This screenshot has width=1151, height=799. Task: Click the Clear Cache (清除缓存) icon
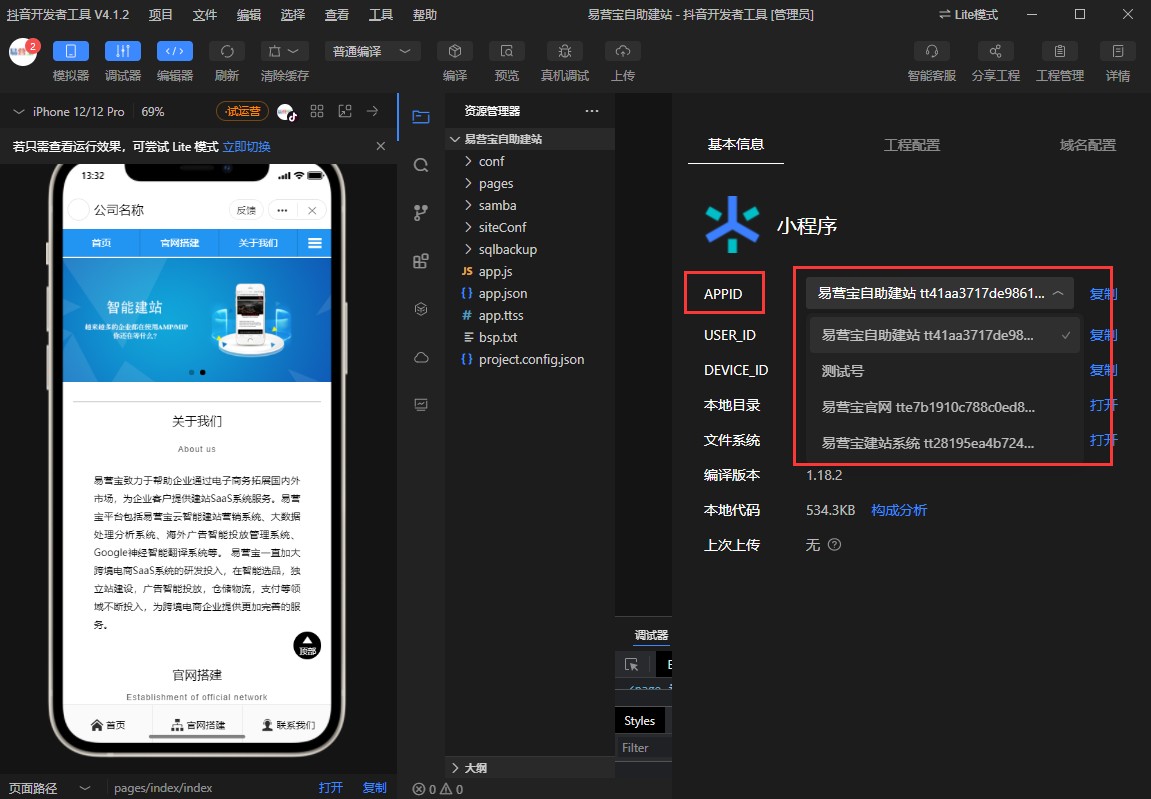pos(283,51)
